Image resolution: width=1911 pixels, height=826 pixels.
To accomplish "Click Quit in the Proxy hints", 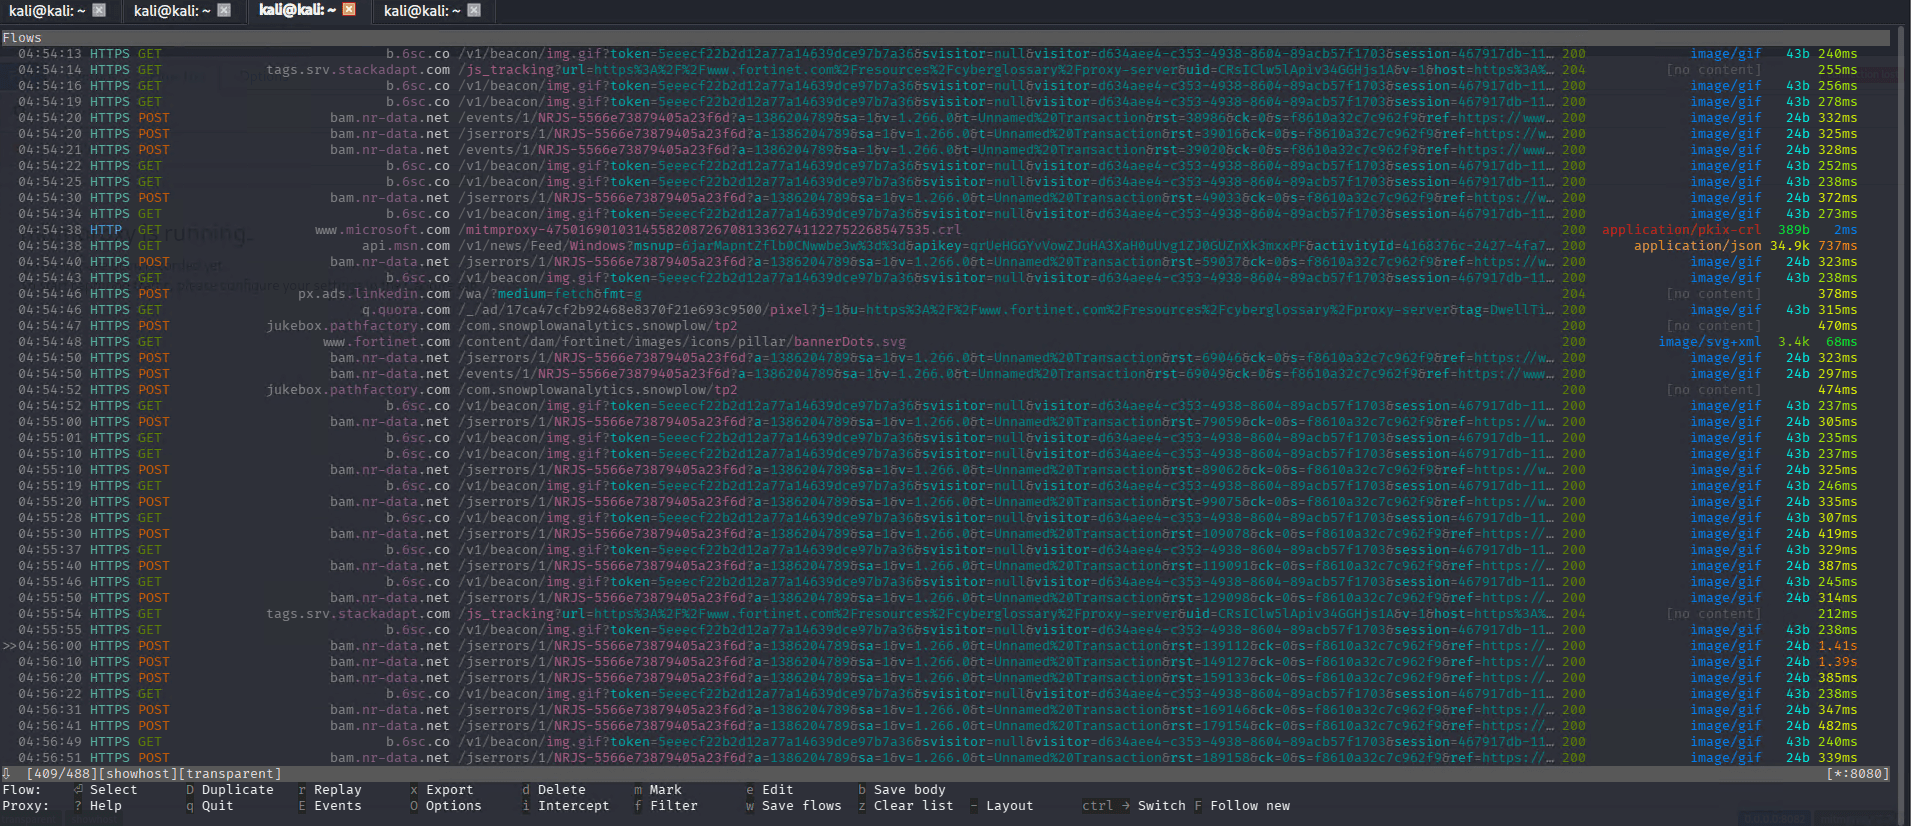I will click(x=218, y=806).
